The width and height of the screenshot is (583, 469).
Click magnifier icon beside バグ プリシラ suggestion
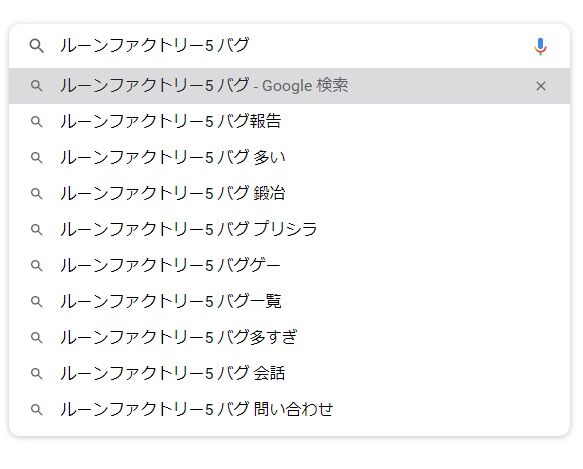36,229
